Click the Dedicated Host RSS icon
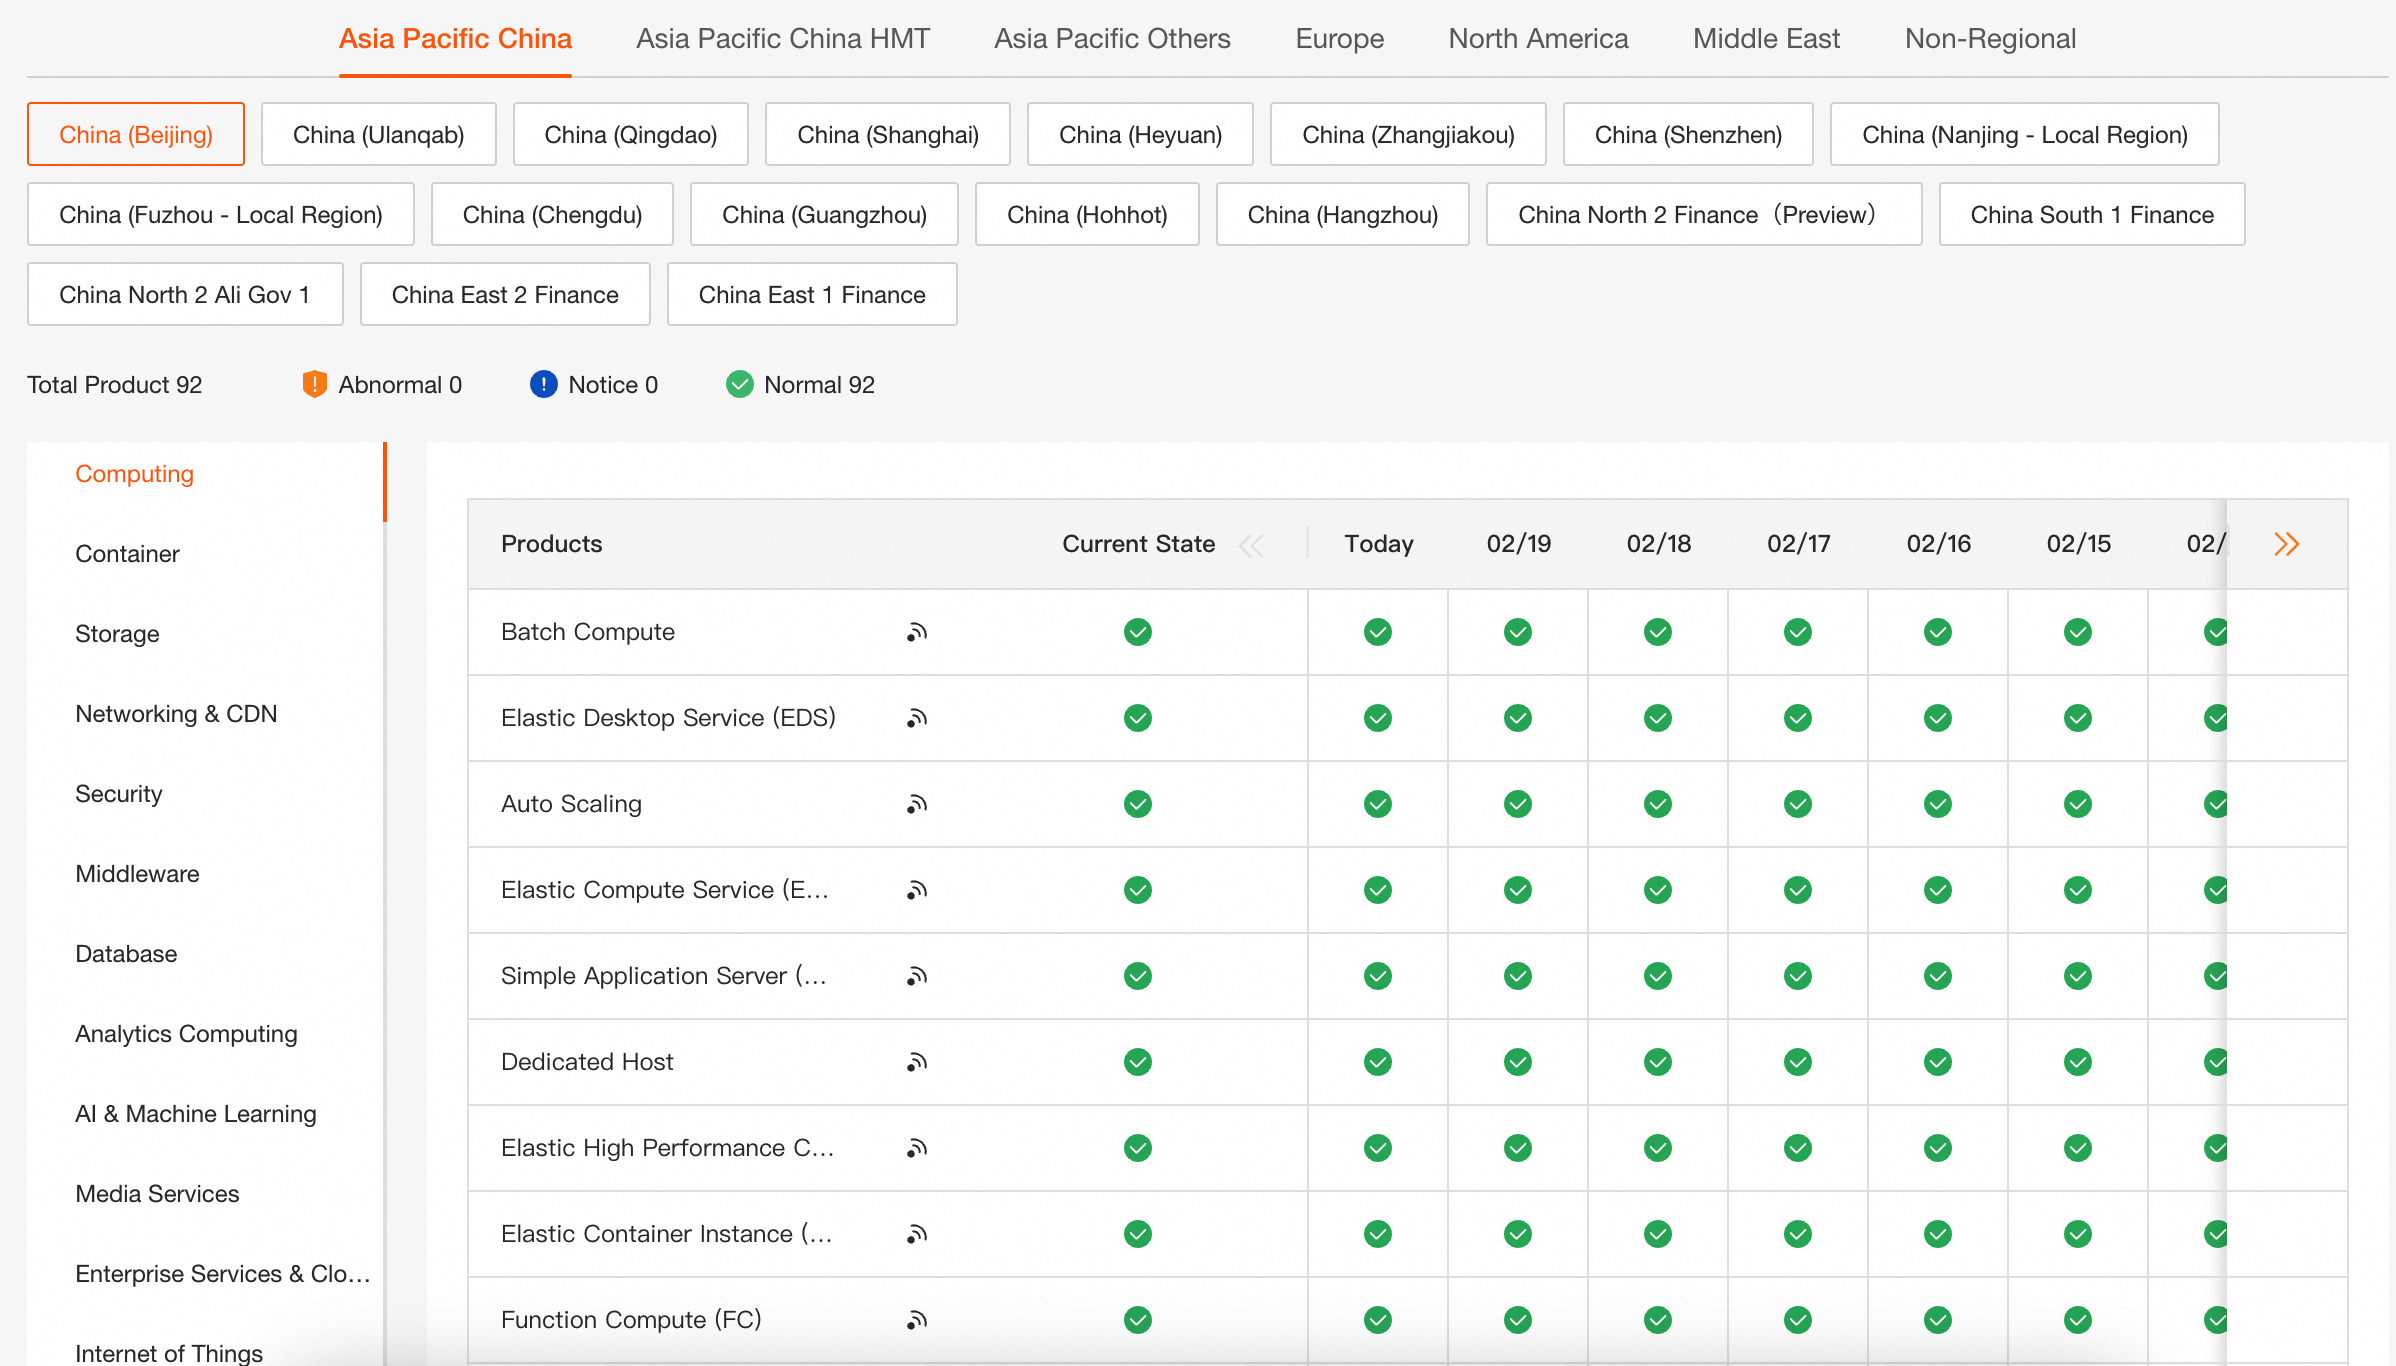This screenshot has width=2396, height=1366. (x=917, y=1062)
